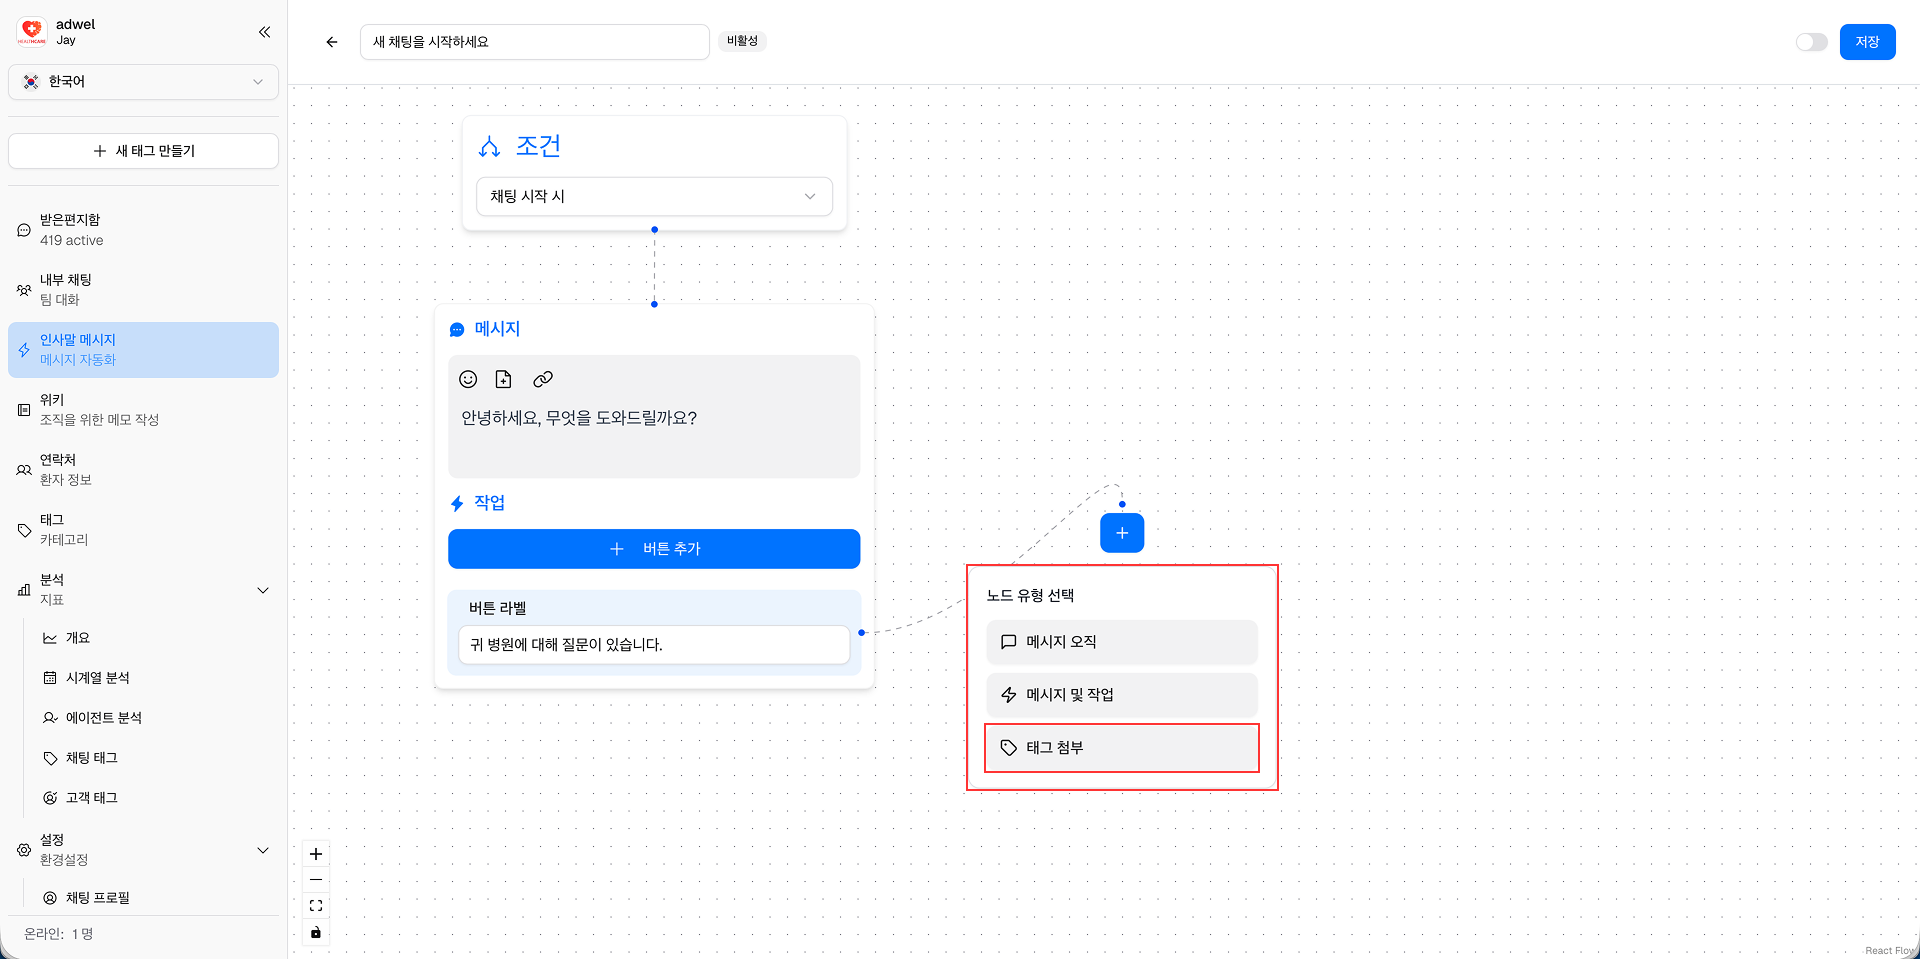Select 메시지 및 작업 node type
The height and width of the screenshot is (959, 1920).
[x=1121, y=695]
